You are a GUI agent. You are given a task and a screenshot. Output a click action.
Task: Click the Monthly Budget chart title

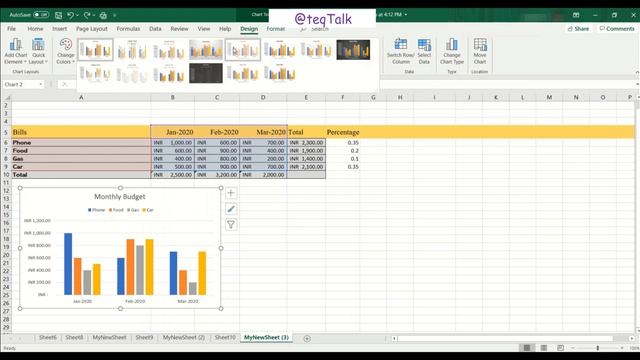tap(120, 196)
